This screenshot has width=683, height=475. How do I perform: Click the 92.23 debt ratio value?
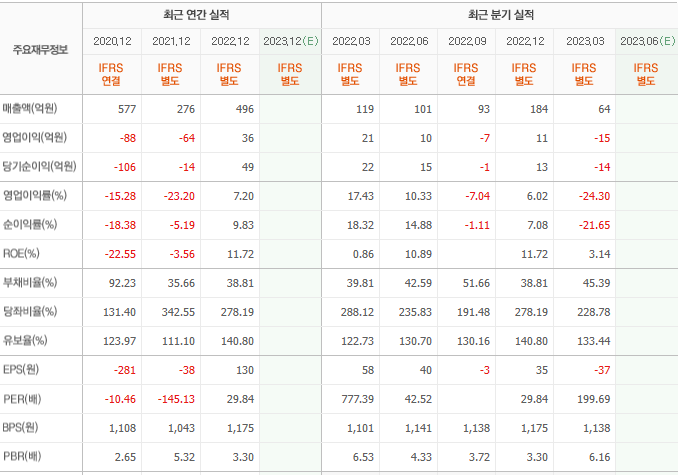122,283
